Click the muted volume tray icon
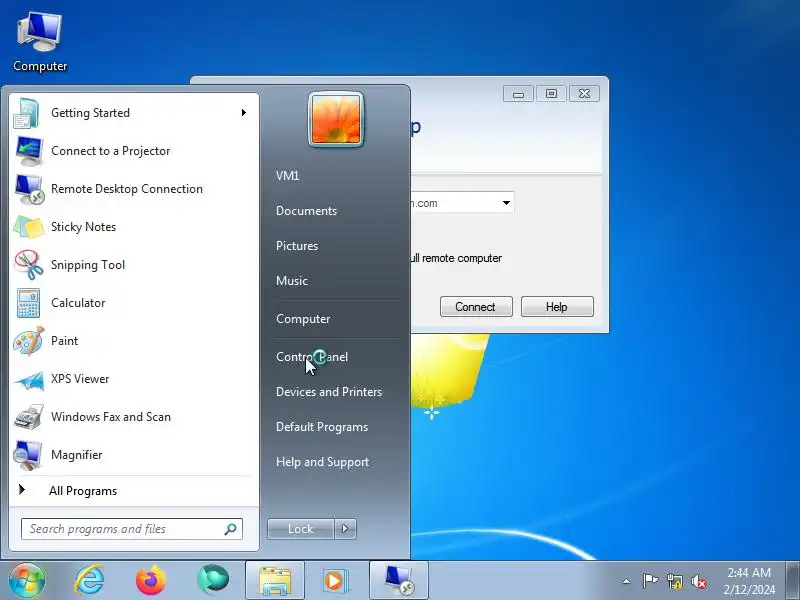 click(699, 581)
